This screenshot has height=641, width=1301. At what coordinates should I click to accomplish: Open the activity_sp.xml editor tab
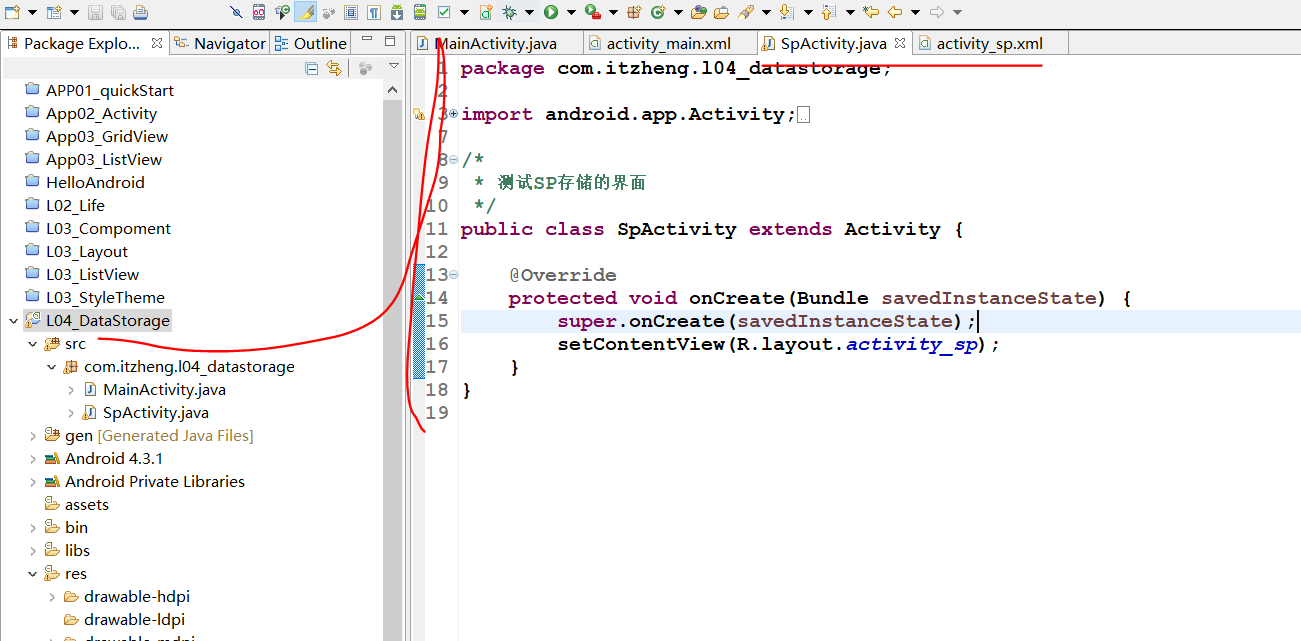989,43
